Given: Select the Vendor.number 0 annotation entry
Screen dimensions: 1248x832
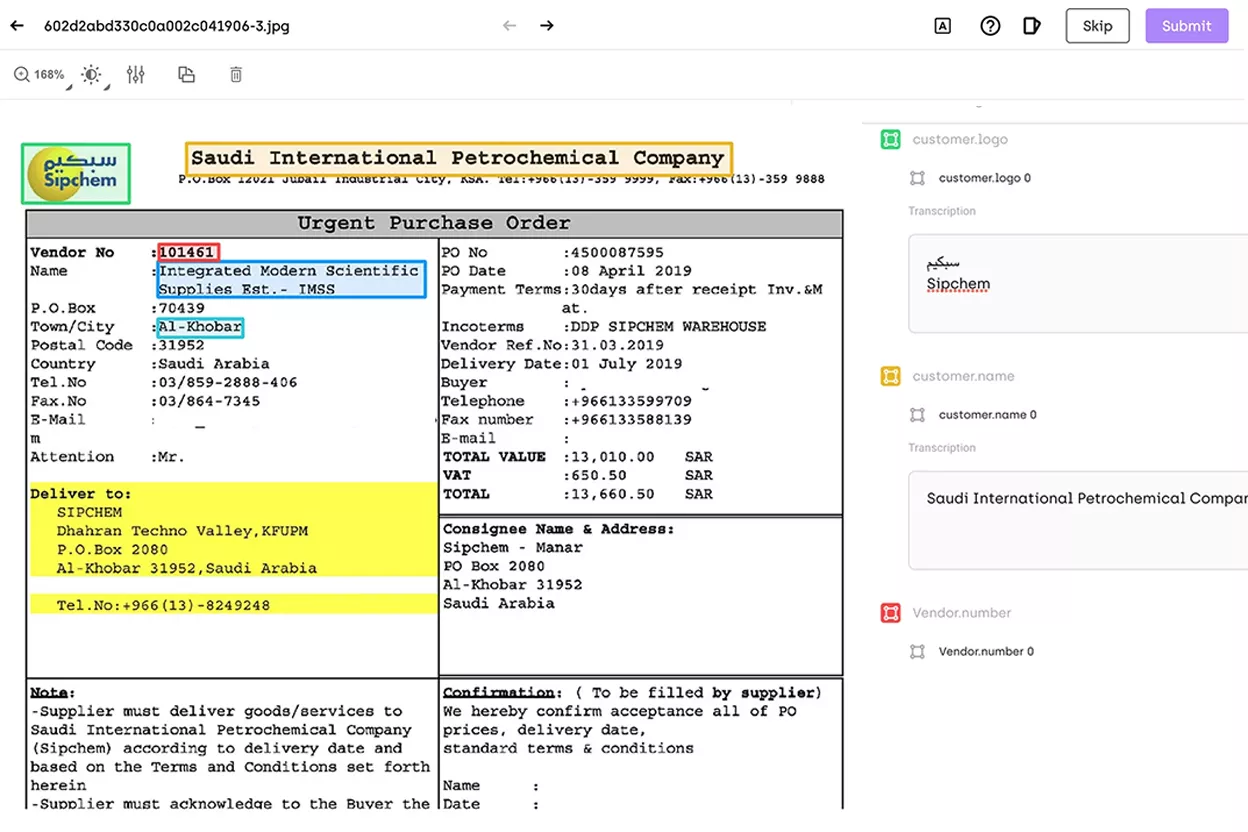Looking at the screenshot, I should click(988, 651).
